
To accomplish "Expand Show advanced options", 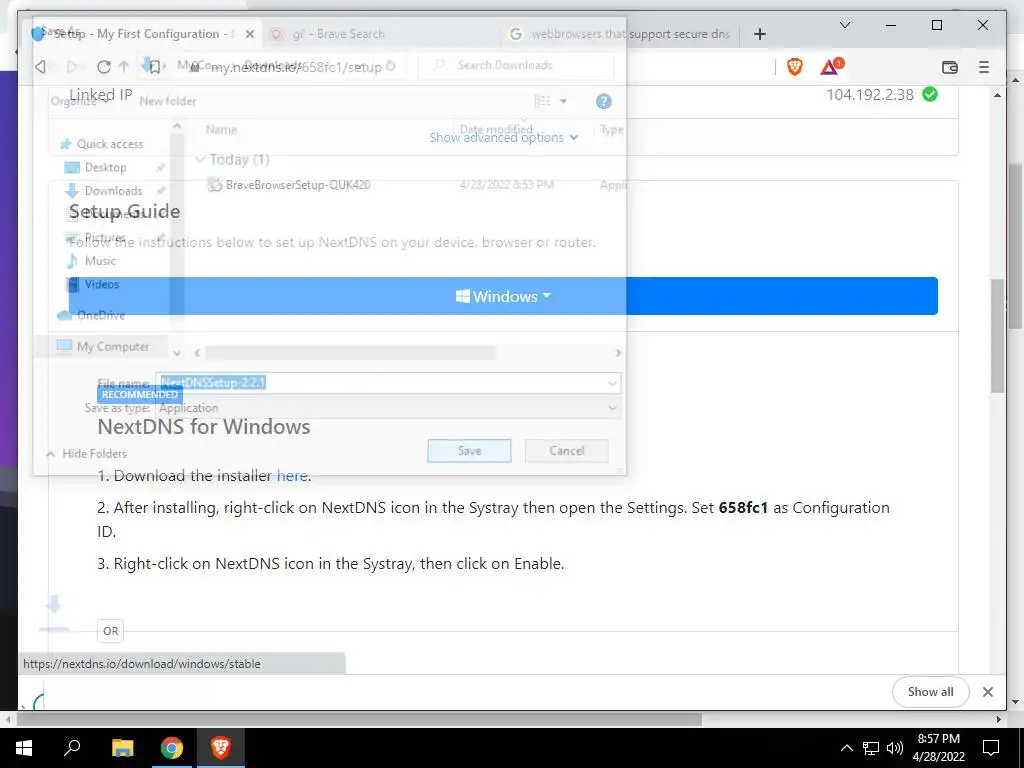I will coord(504,137).
